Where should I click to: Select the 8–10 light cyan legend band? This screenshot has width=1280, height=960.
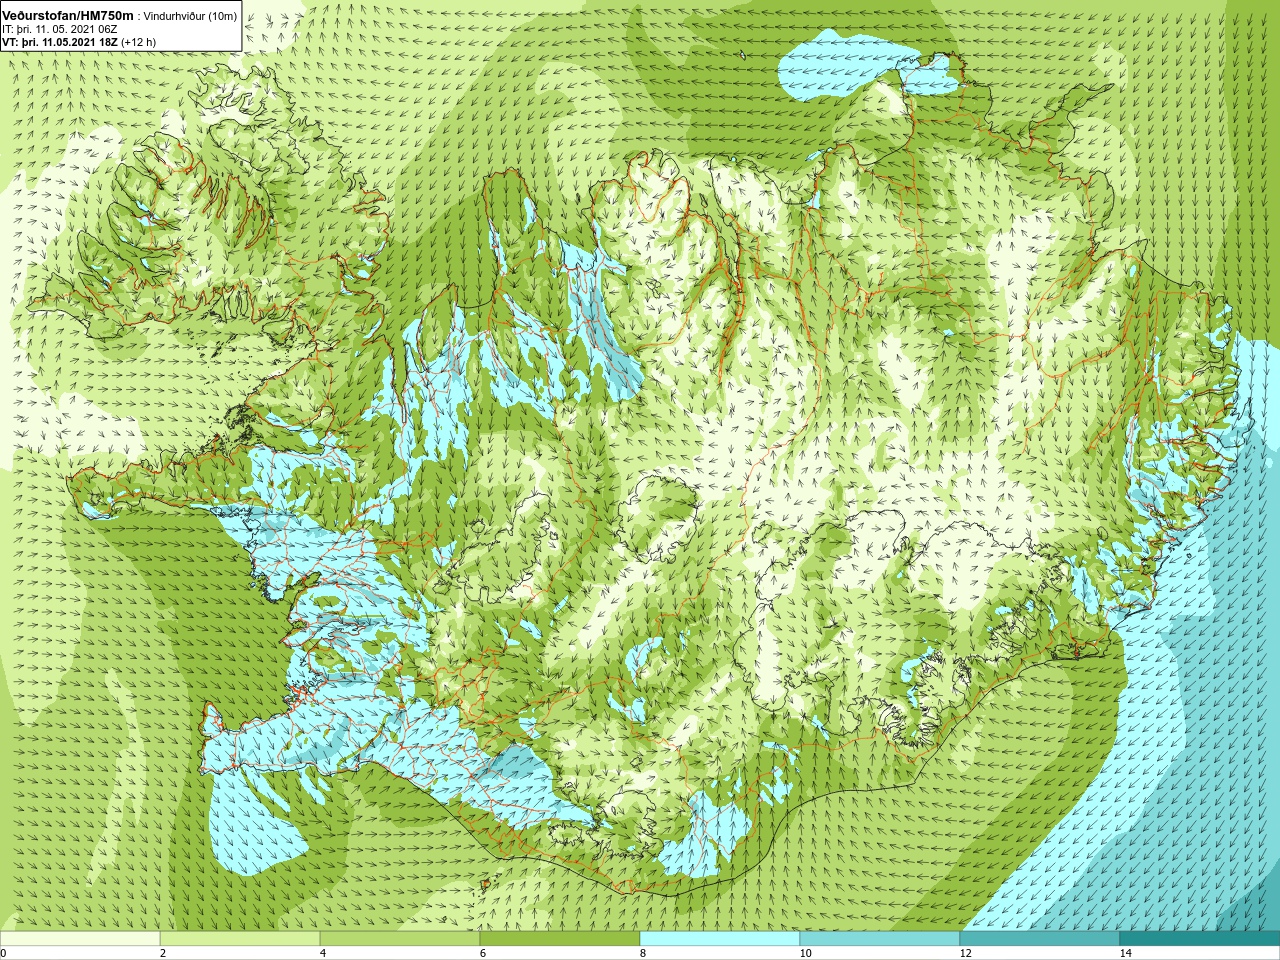tap(720, 939)
